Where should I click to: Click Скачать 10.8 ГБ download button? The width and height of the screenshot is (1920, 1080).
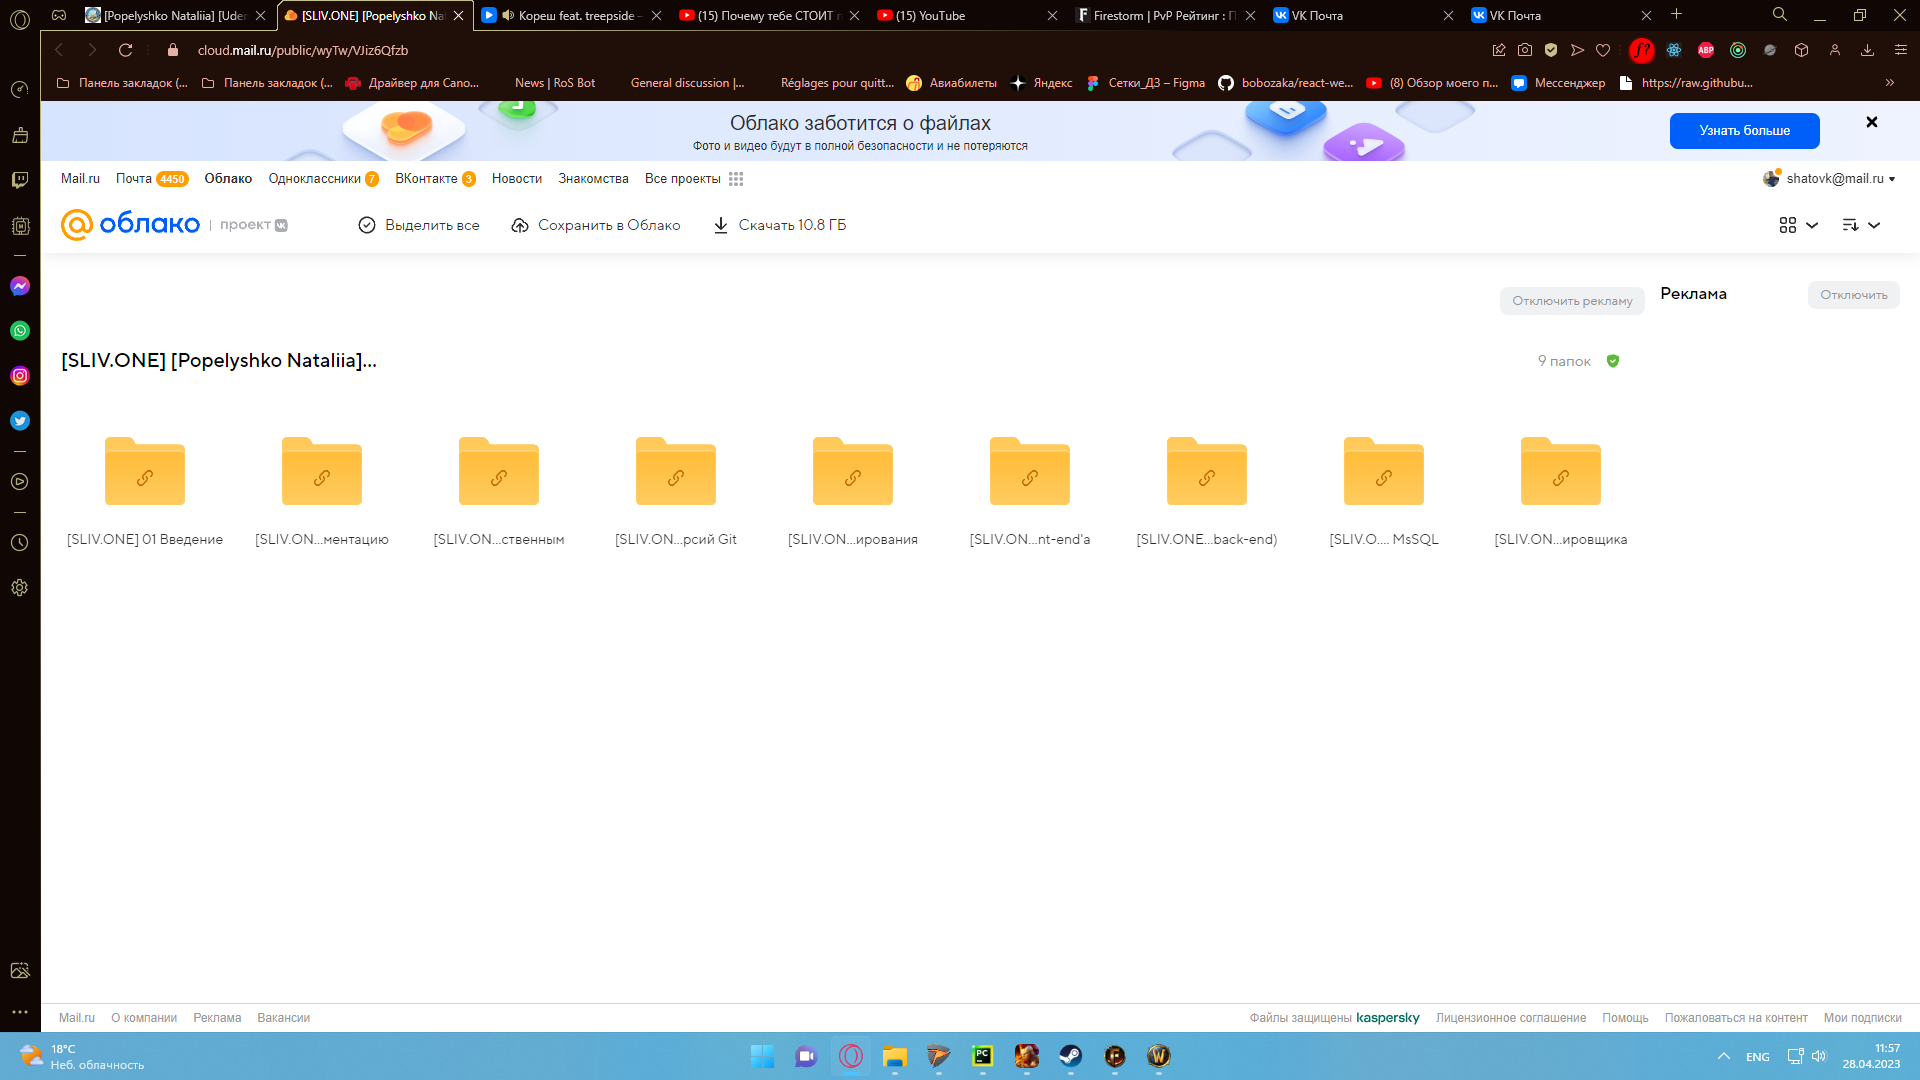(x=779, y=225)
